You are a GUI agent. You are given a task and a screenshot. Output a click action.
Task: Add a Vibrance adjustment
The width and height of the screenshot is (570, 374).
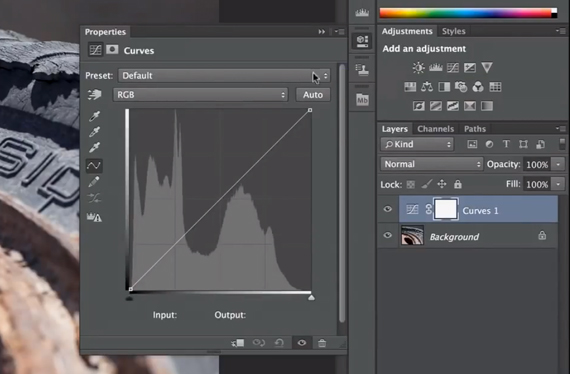(487, 67)
